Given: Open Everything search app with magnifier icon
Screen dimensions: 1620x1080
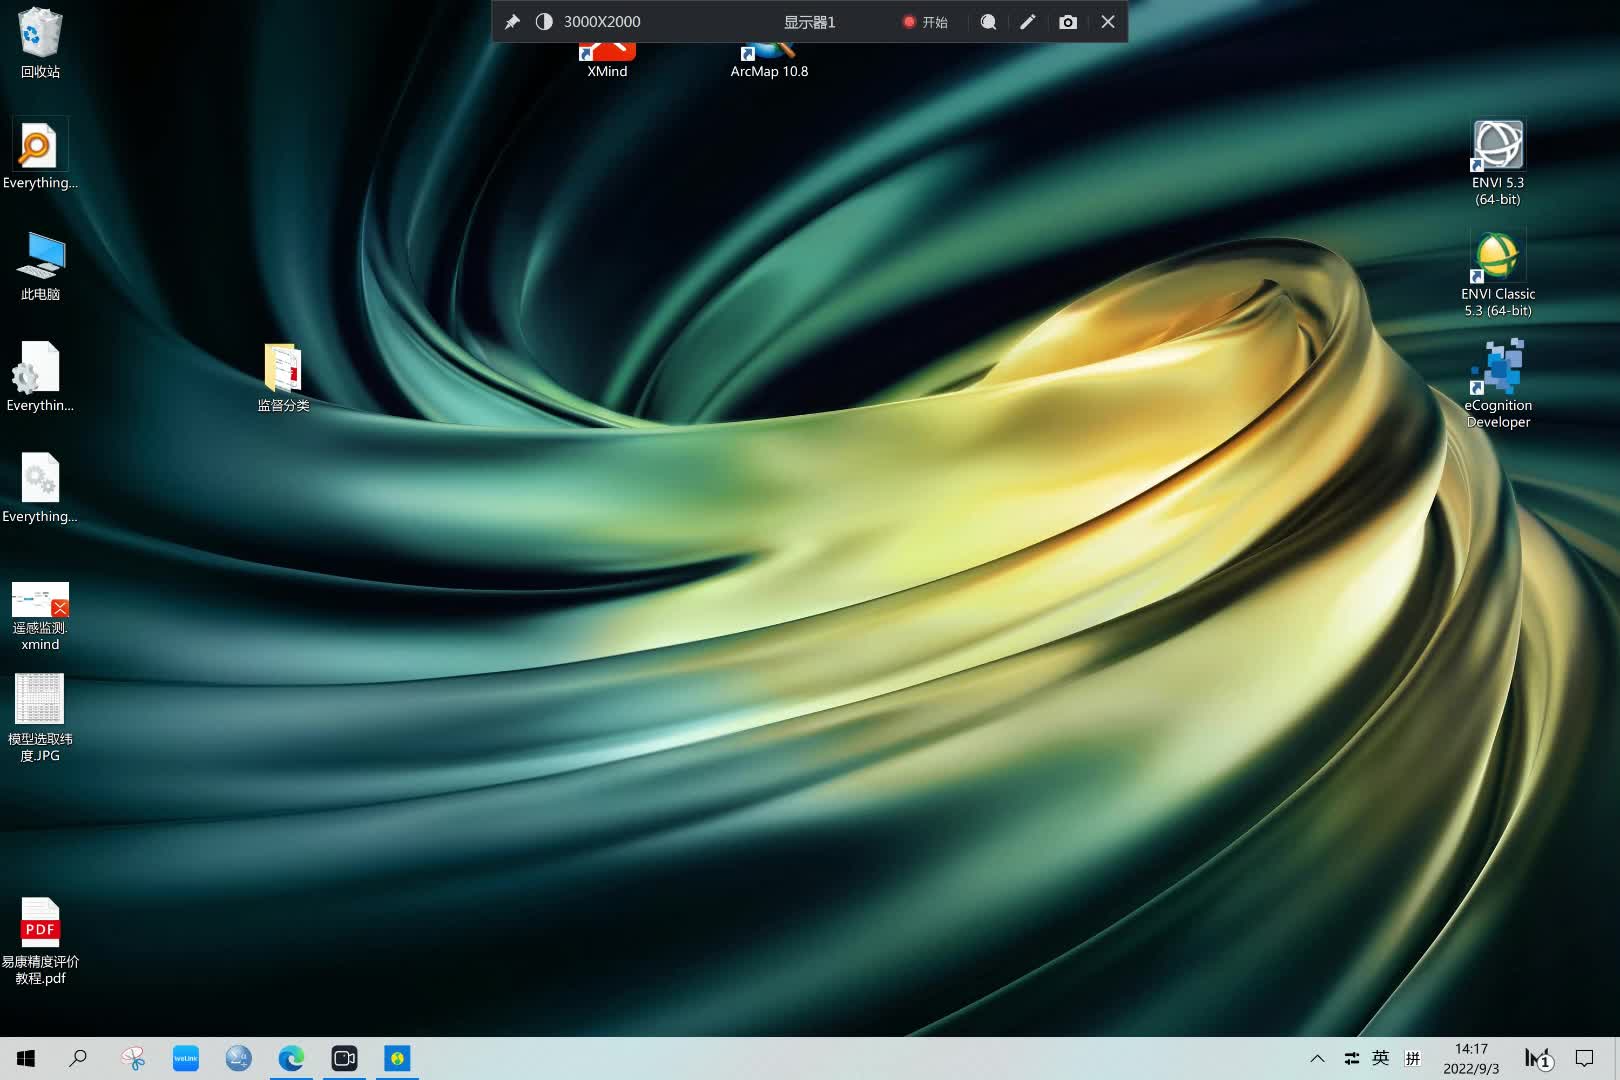Looking at the screenshot, I should 40,155.
